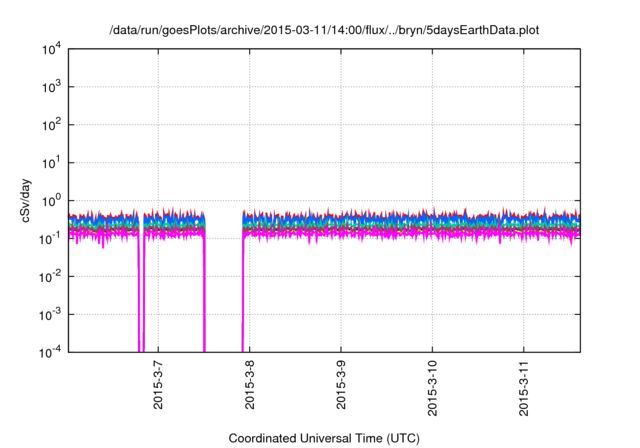Click the y-axis tick label 10^2
The width and height of the screenshot is (640, 448).
coord(51,125)
